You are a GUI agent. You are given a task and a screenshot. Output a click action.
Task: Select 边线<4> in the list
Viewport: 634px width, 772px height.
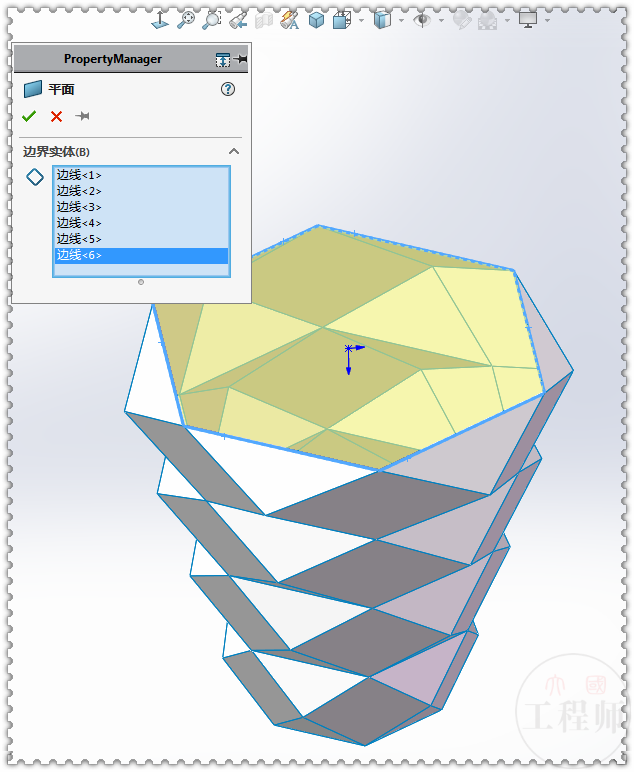tap(141, 223)
